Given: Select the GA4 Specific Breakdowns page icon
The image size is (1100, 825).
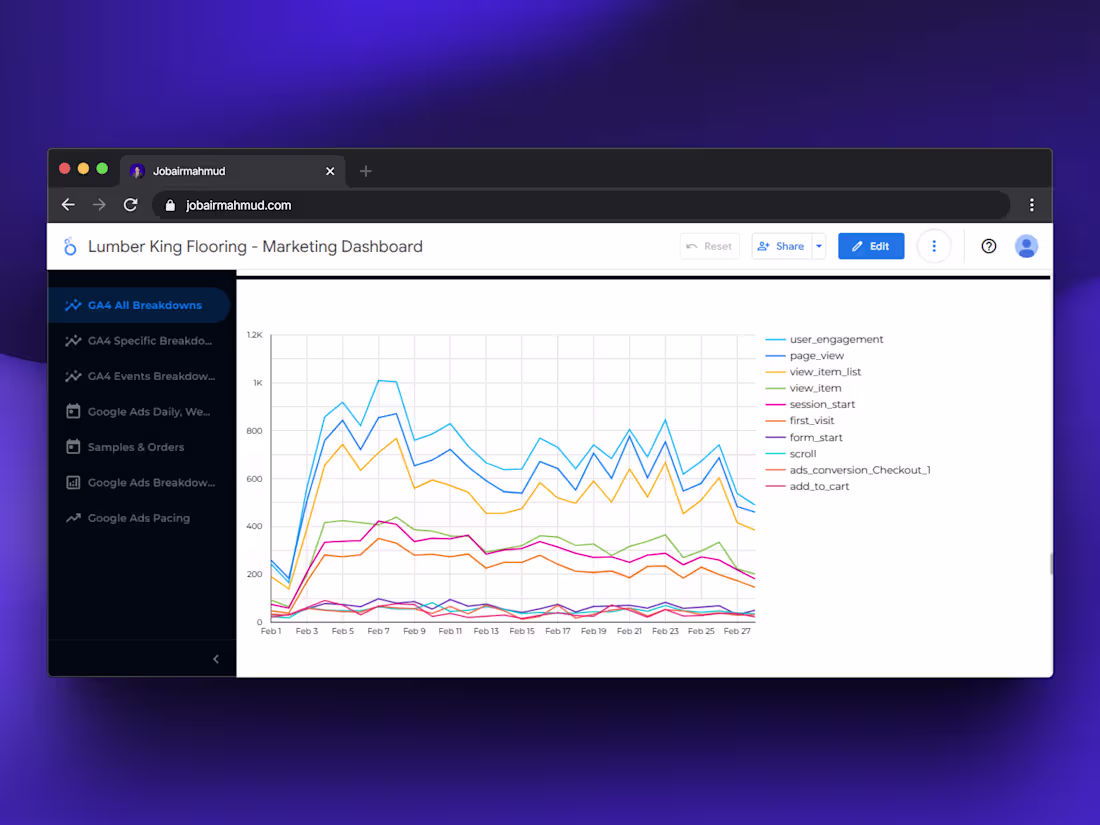Looking at the screenshot, I should click(x=71, y=340).
